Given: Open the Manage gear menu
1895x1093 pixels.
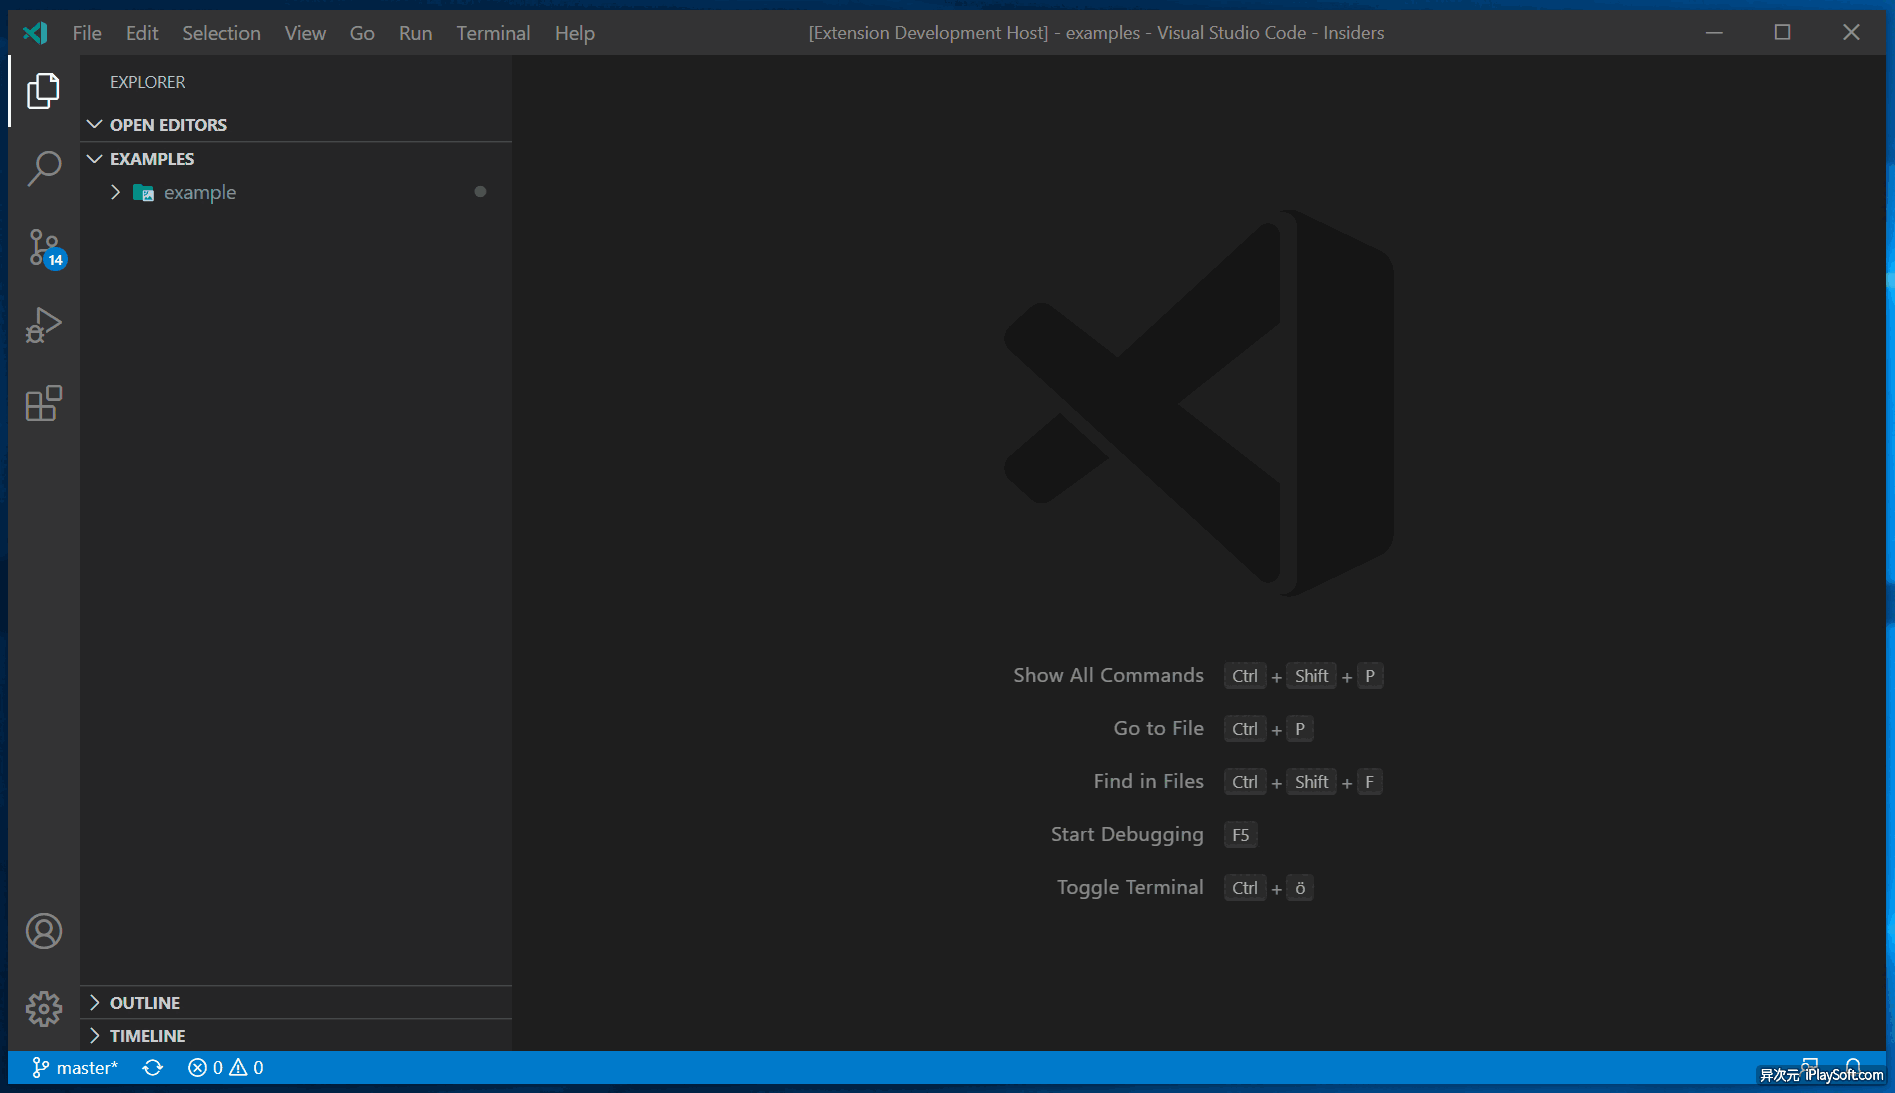Looking at the screenshot, I should tap(43, 1008).
